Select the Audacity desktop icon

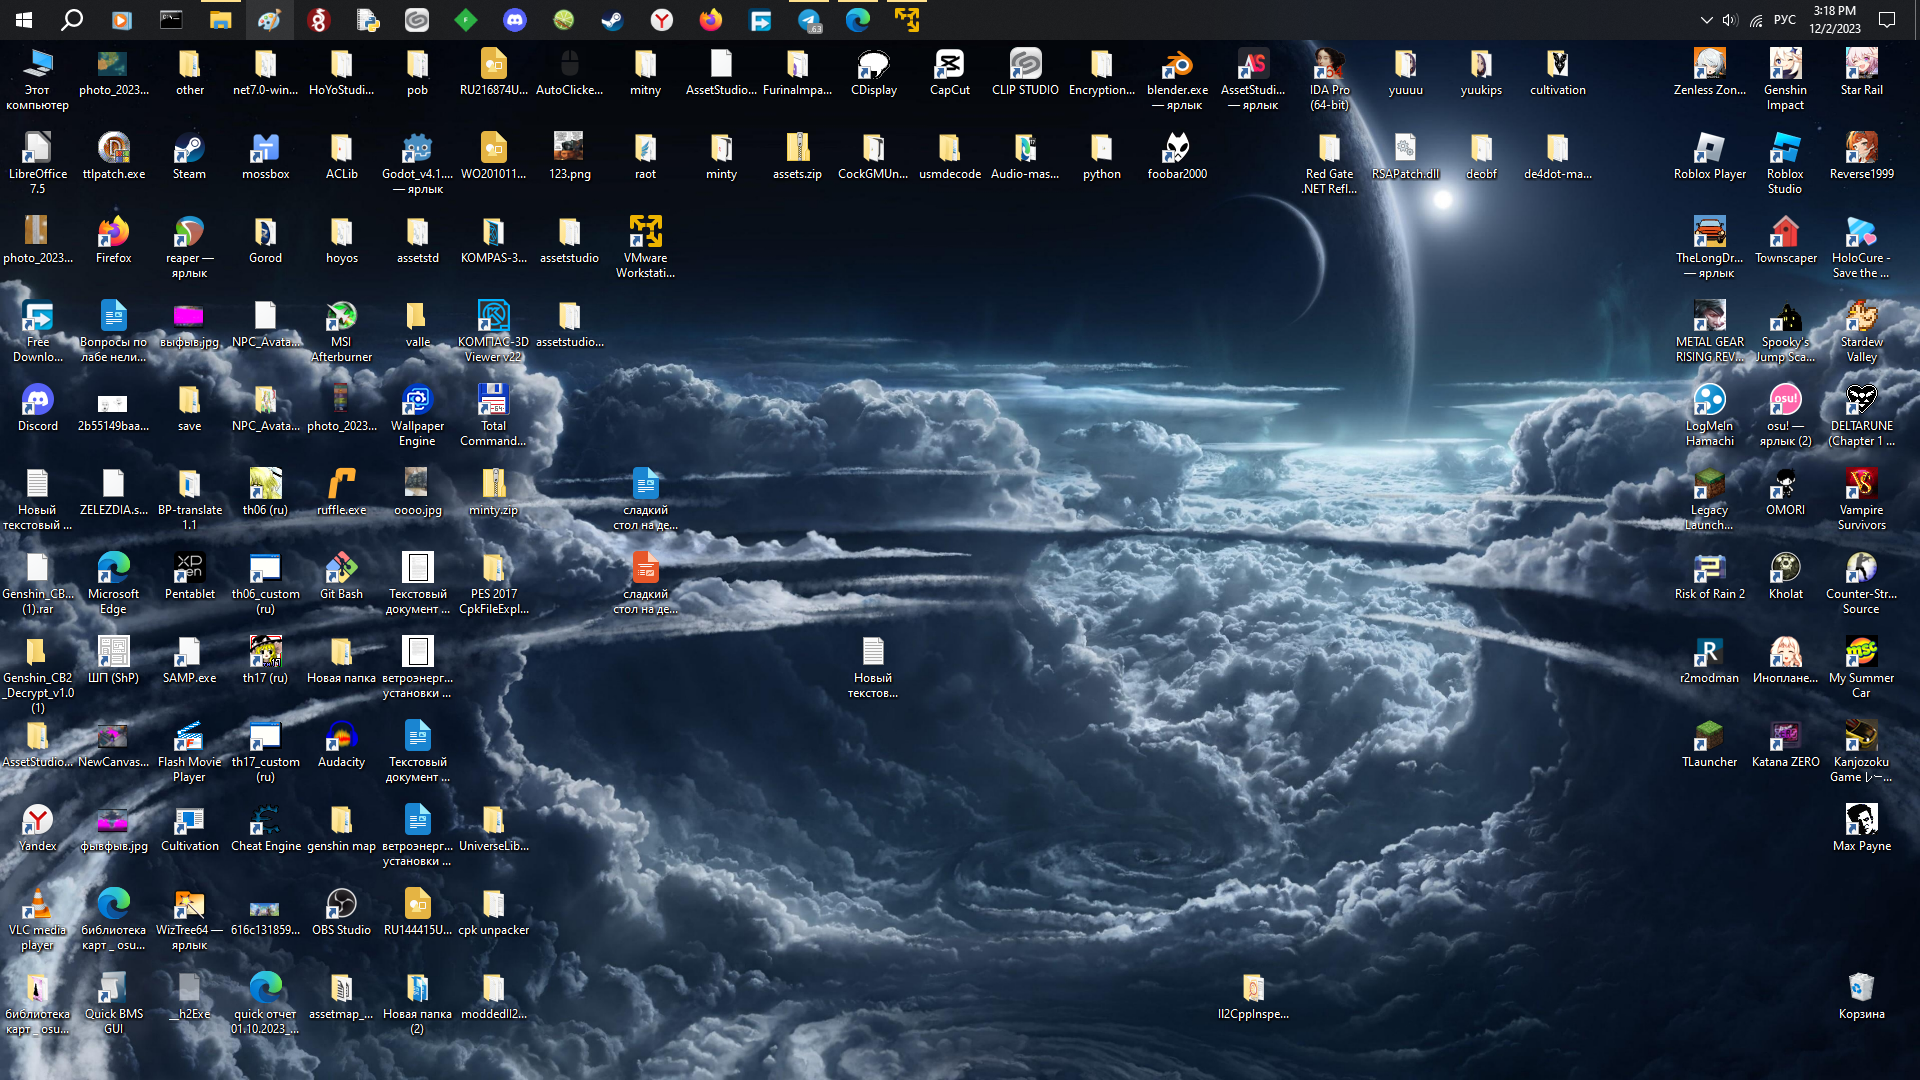(x=341, y=738)
